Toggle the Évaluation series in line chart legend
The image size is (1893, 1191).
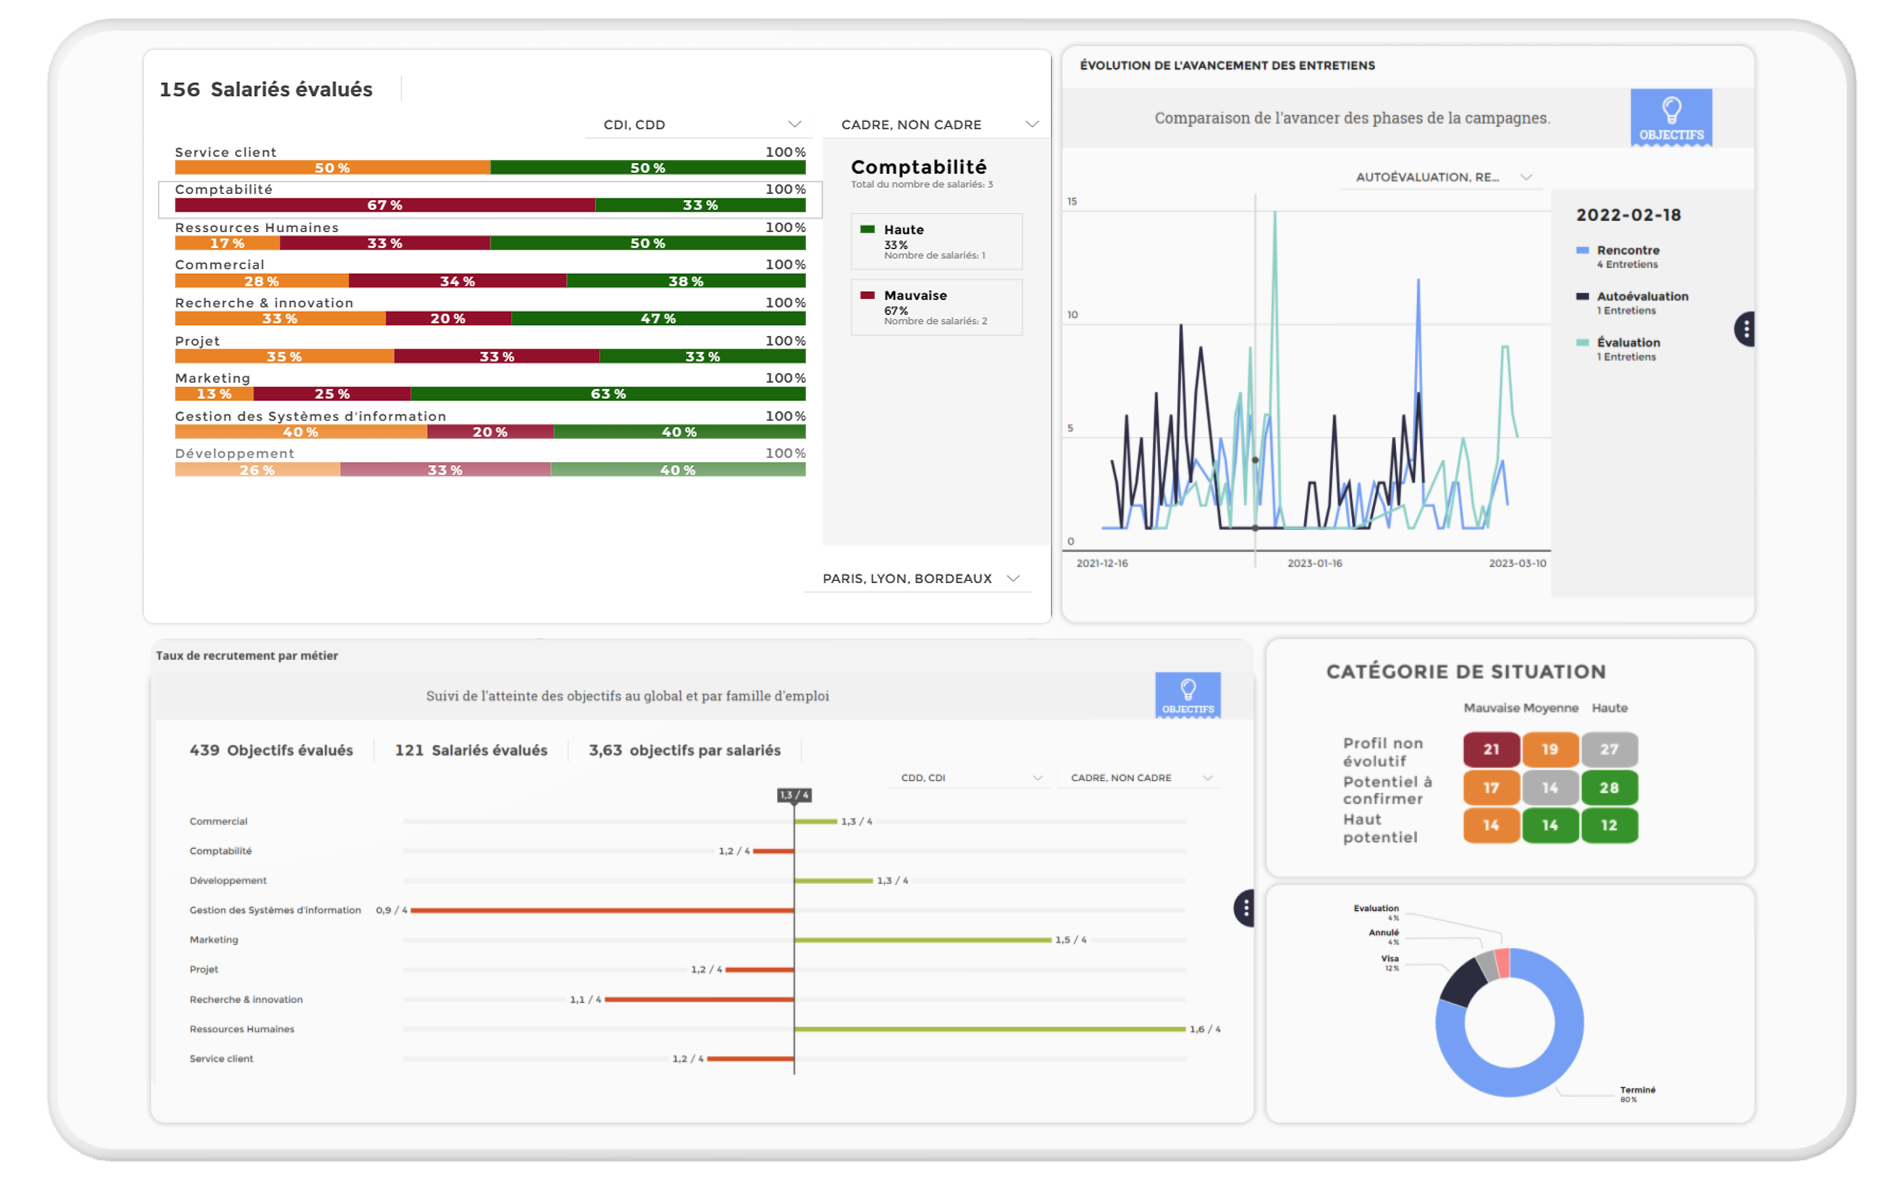(x=1627, y=343)
